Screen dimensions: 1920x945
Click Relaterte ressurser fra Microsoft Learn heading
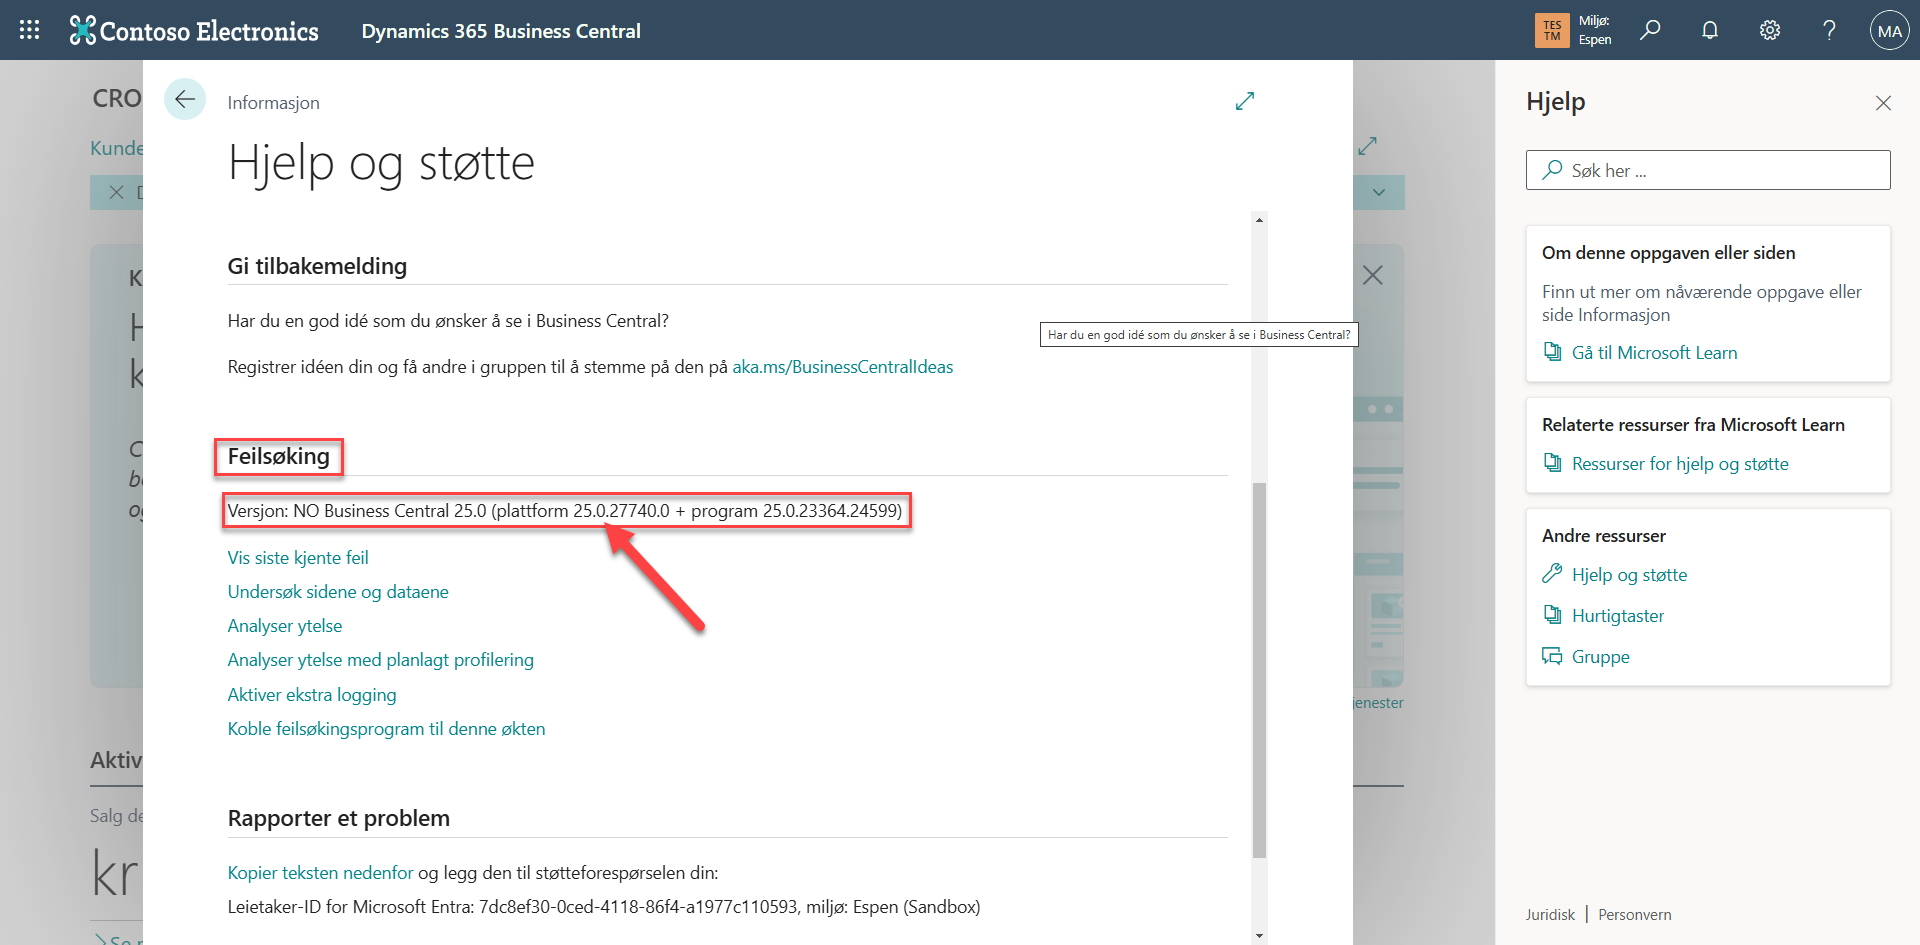1693,425
